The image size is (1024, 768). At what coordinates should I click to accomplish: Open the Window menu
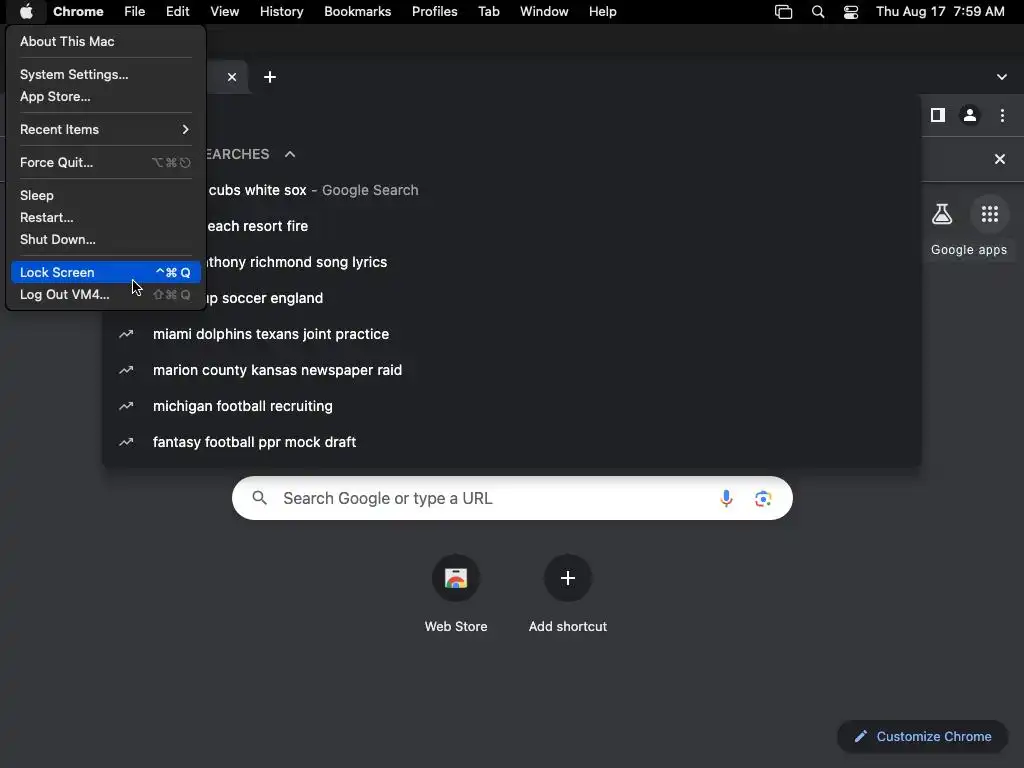pyautogui.click(x=544, y=12)
